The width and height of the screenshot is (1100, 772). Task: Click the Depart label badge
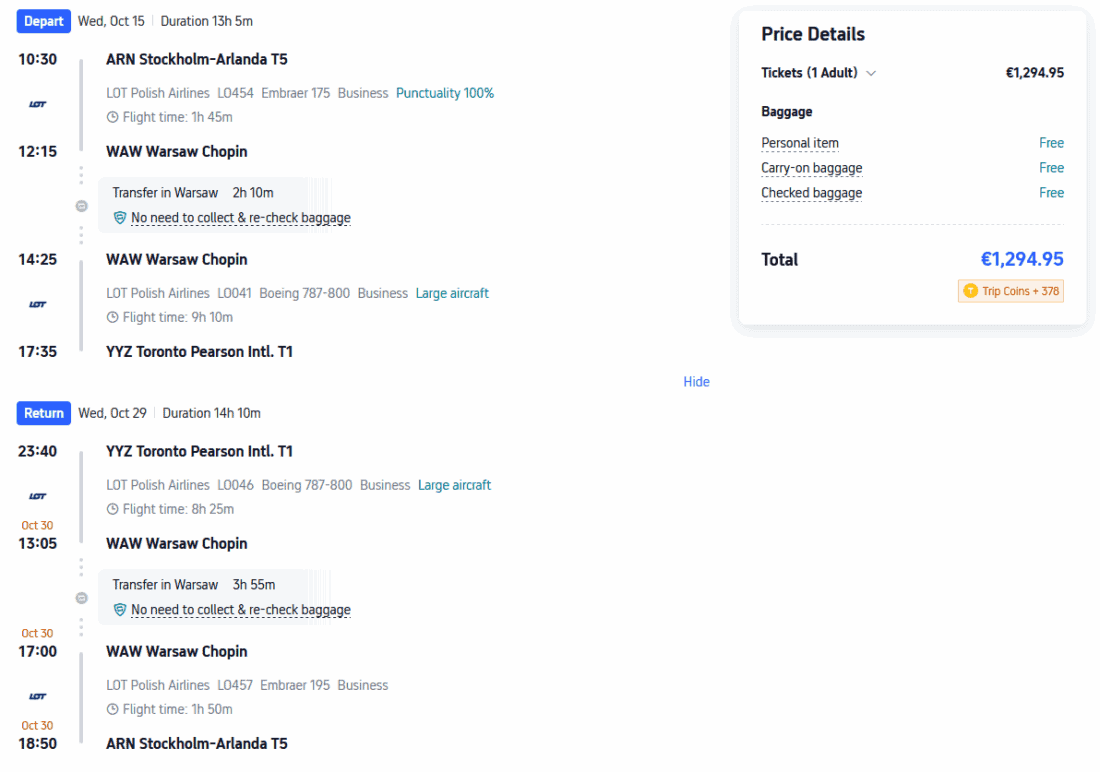(43, 21)
